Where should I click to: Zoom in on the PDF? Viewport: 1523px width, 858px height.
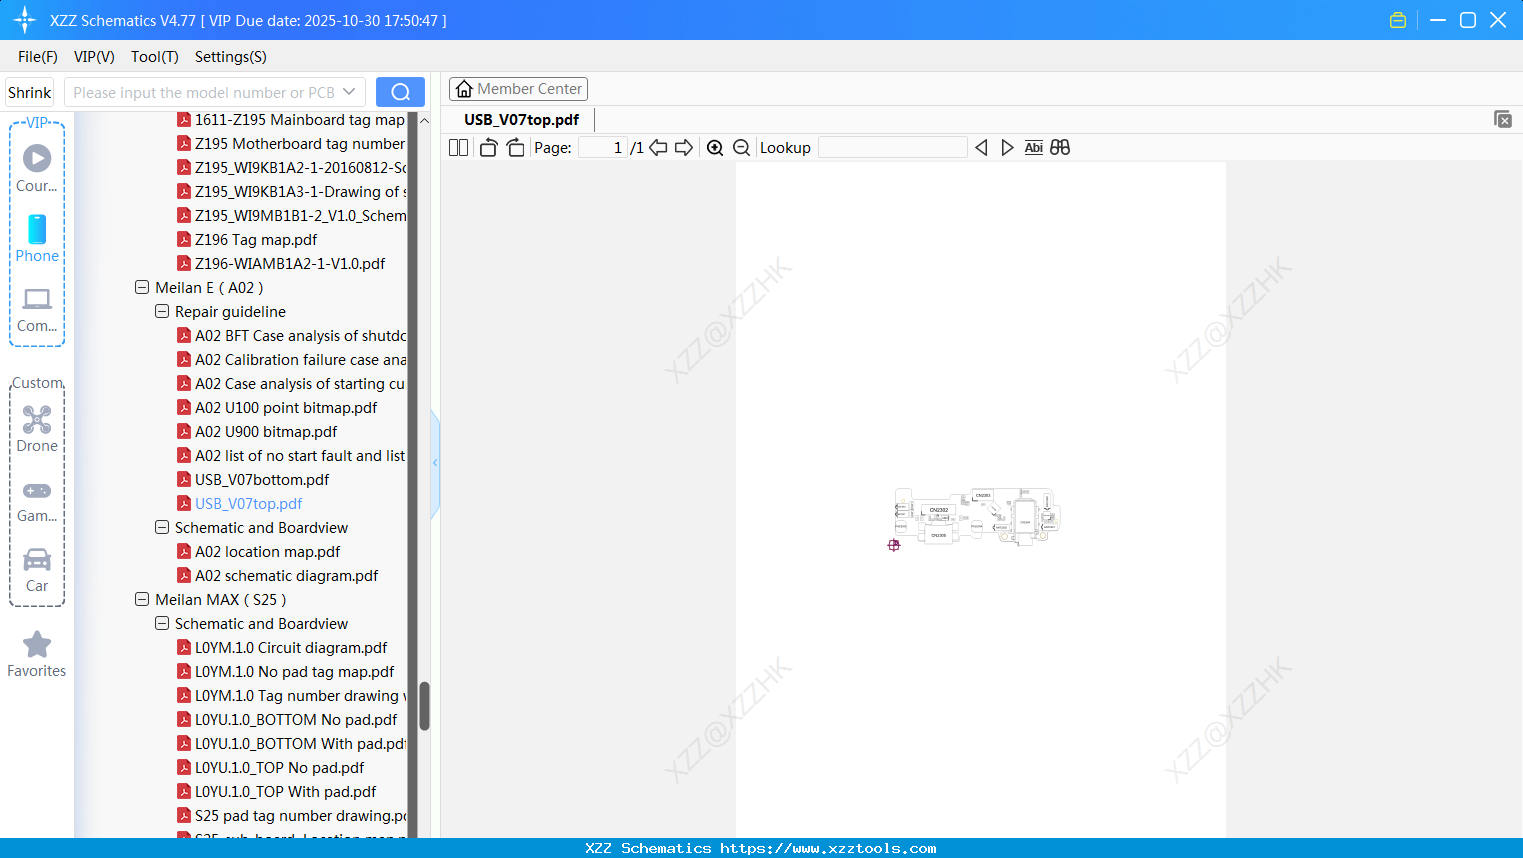715,148
